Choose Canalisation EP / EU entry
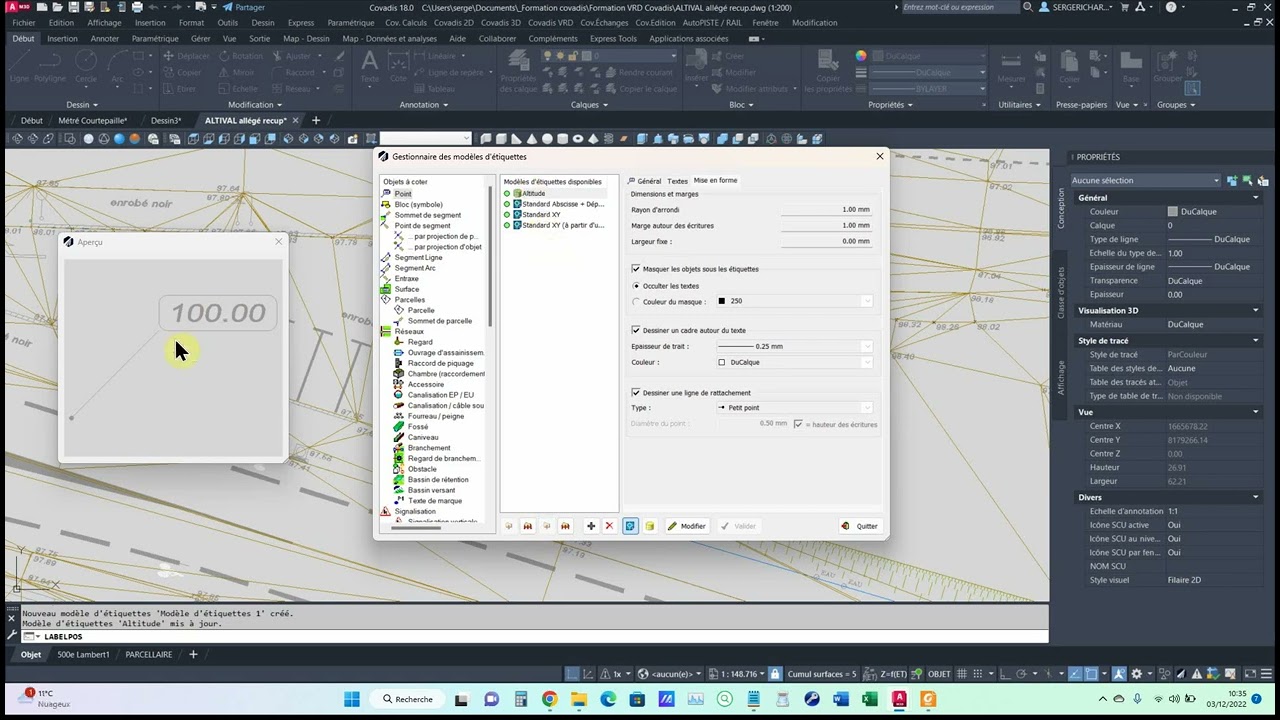Screen dimensions: 1280x720 click(x=441, y=395)
